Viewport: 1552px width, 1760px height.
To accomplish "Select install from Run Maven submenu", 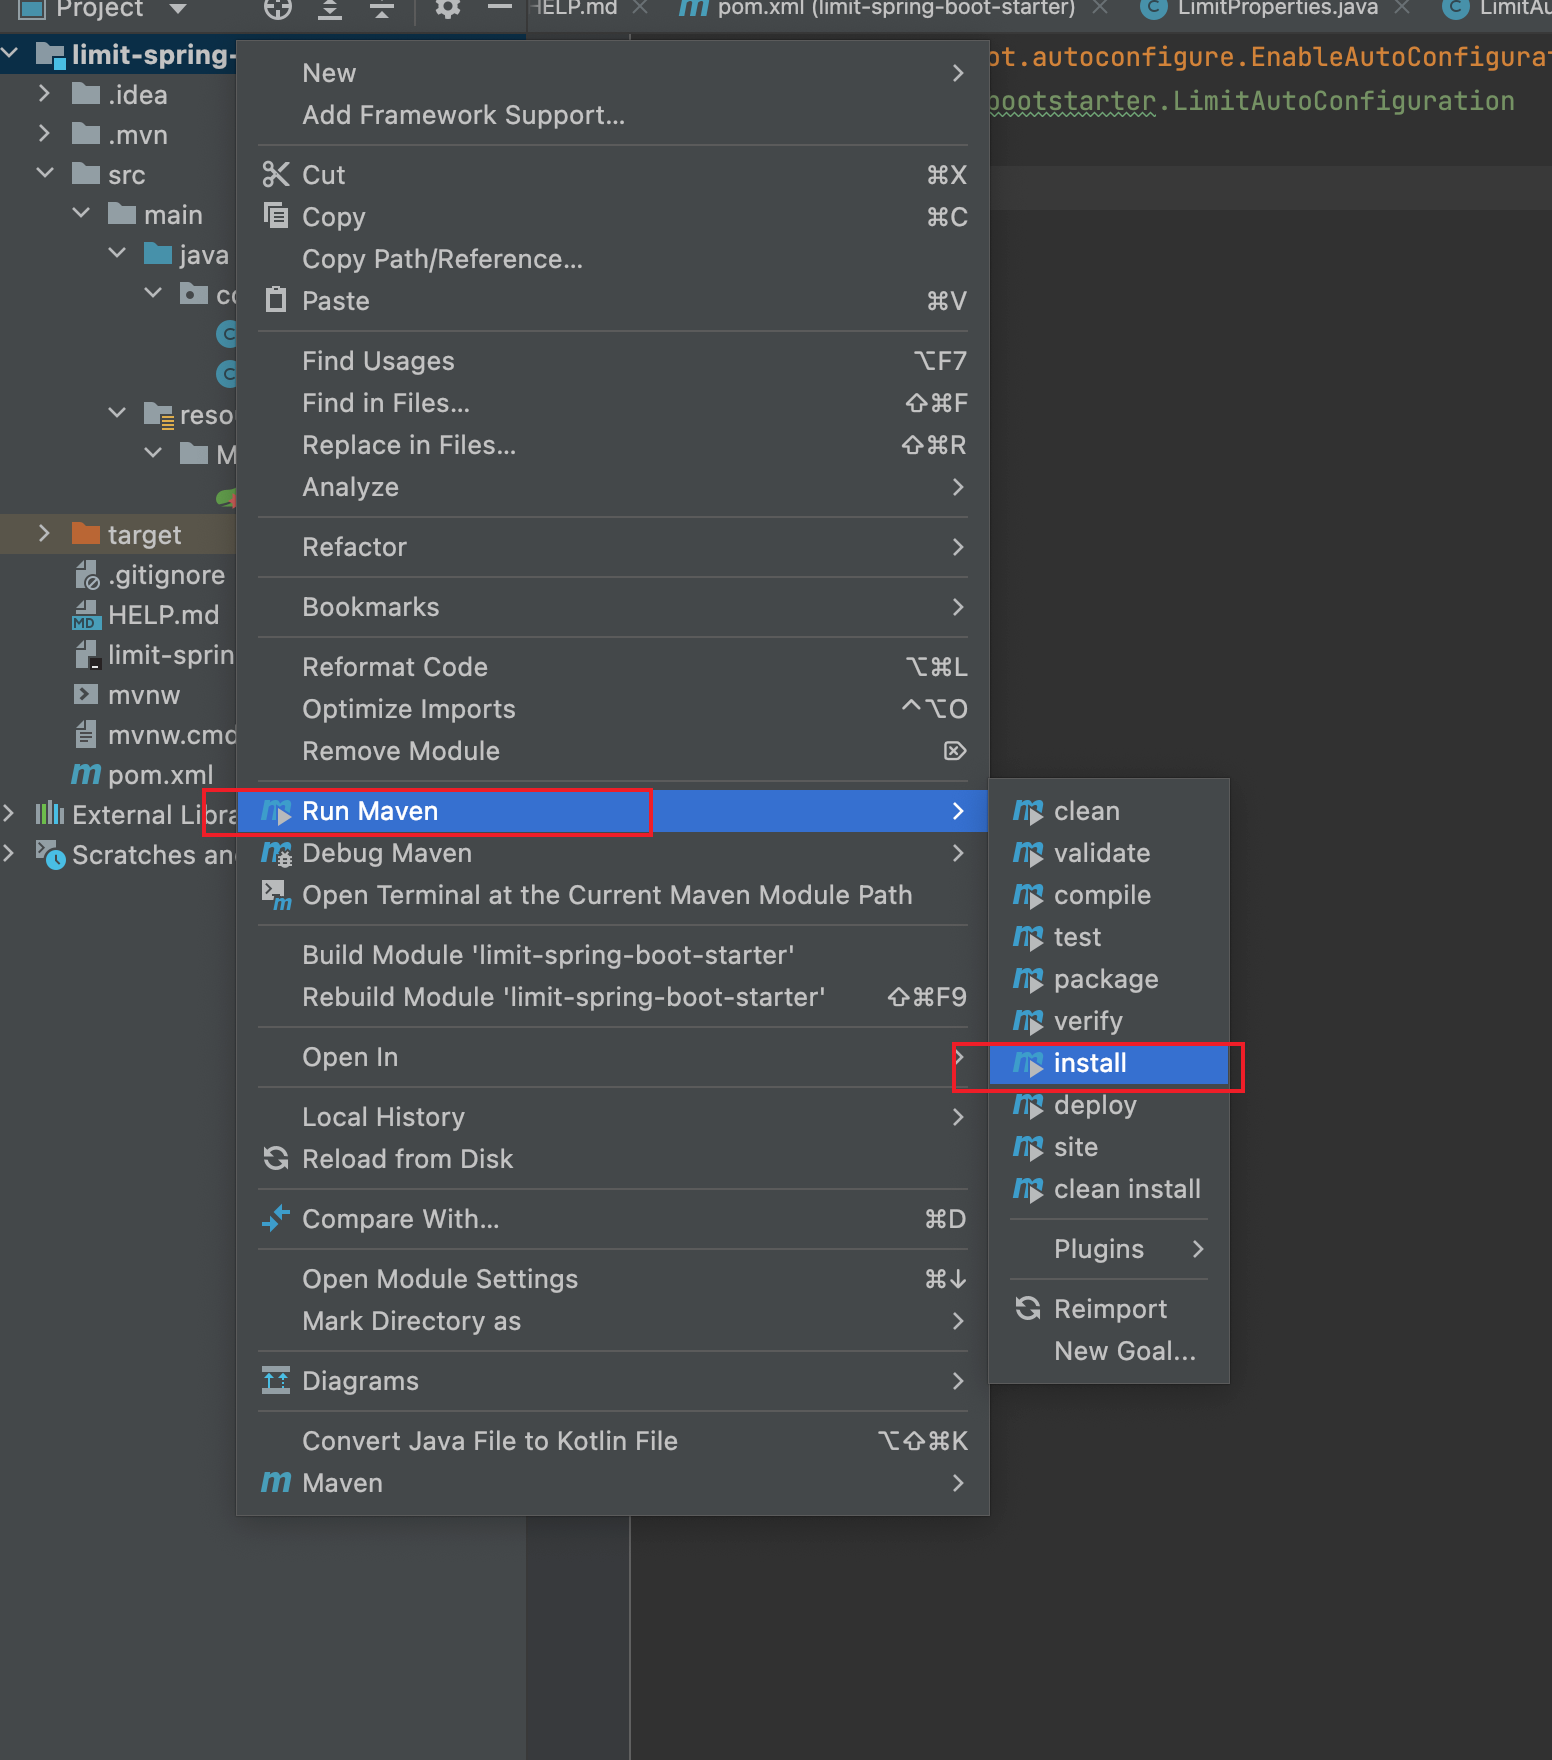I will (x=1109, y=1063).
